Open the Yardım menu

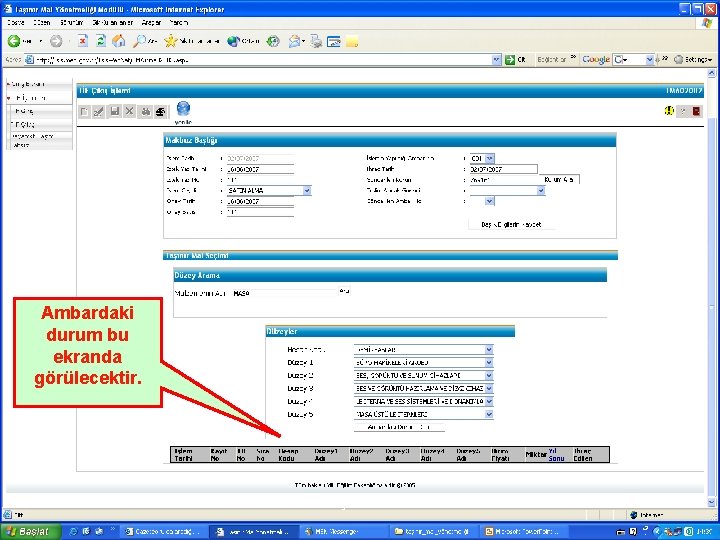click(179, 22)
